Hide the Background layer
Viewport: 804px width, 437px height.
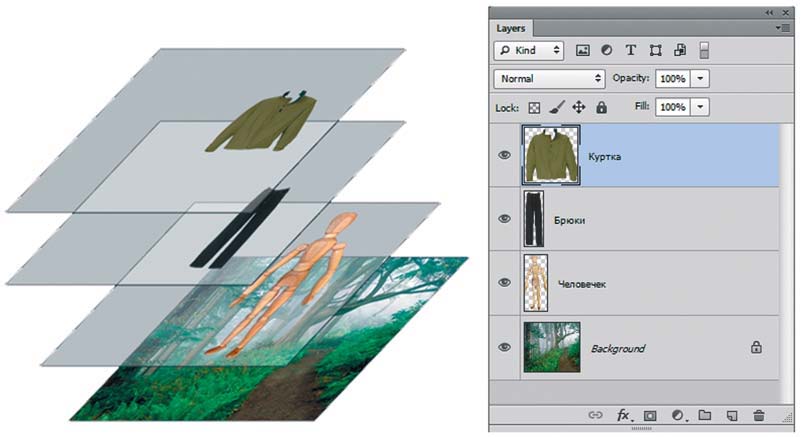pos(505,347)
